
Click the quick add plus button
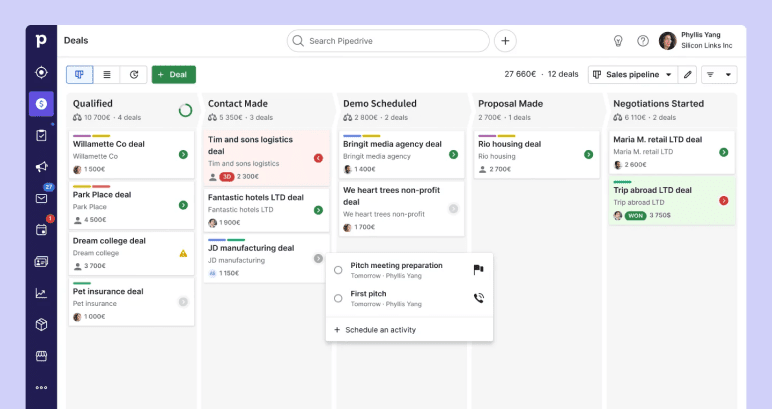505,41
